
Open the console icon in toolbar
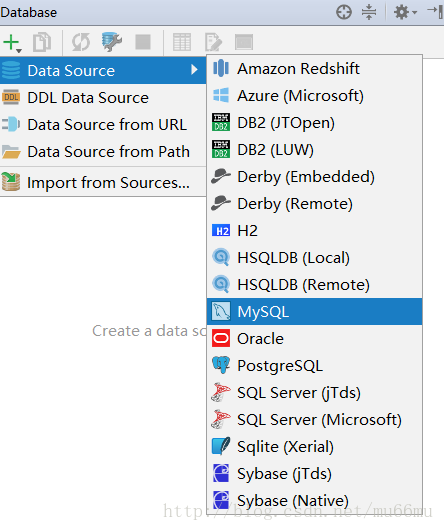coord(244,42)
